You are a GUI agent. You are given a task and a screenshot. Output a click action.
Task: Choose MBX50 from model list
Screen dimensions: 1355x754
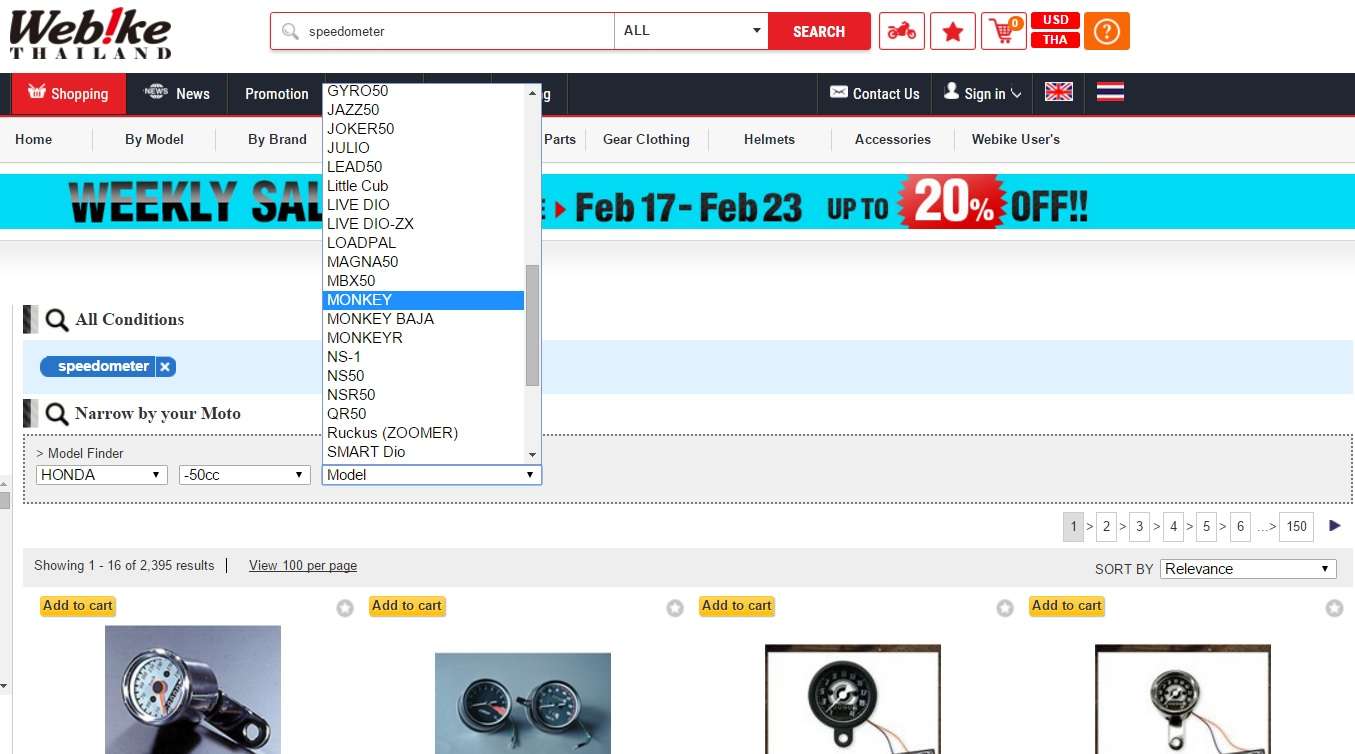pos(424,281)
